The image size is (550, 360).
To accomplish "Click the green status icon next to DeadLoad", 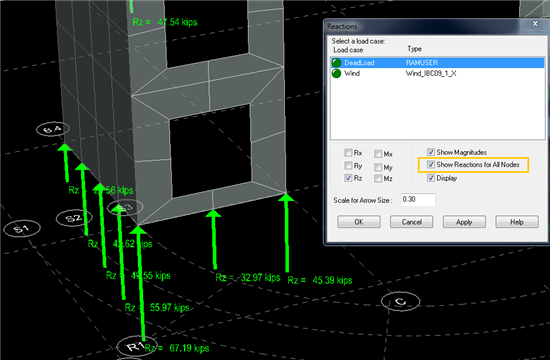I will (336, 63).
